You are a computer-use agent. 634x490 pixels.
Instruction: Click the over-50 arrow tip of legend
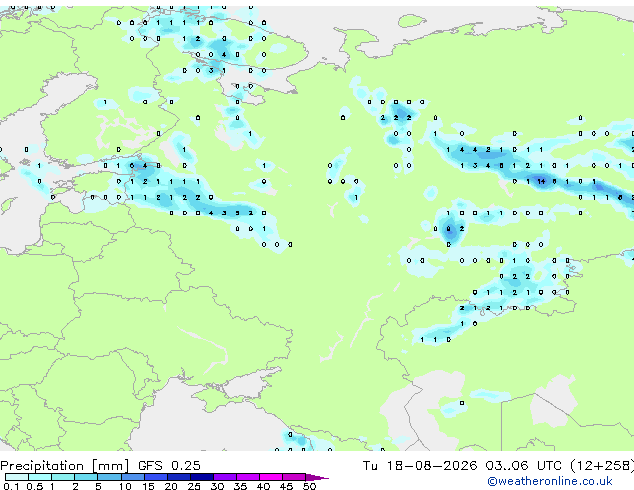(317, 477)
